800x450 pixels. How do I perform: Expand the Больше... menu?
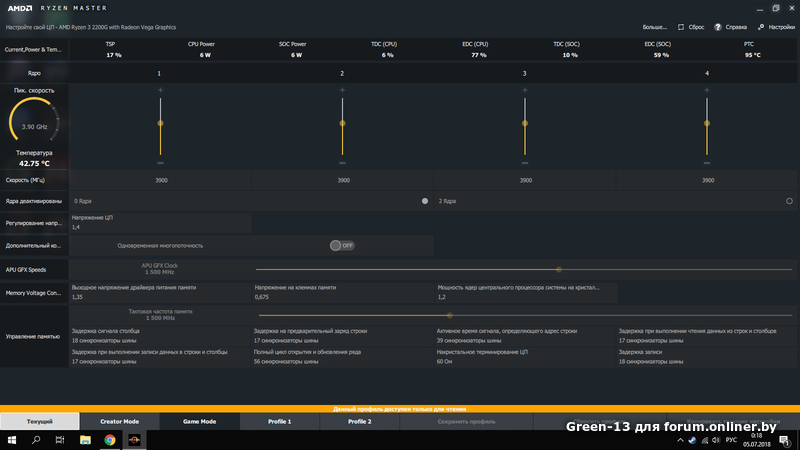click(x=654, y=27)
